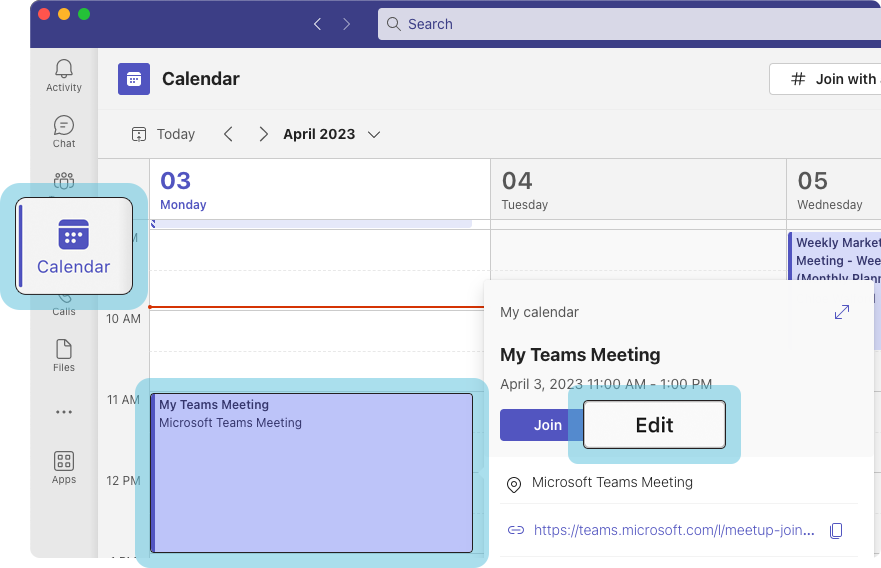
Task: Close window with red button
Action: tap(44, 14)
